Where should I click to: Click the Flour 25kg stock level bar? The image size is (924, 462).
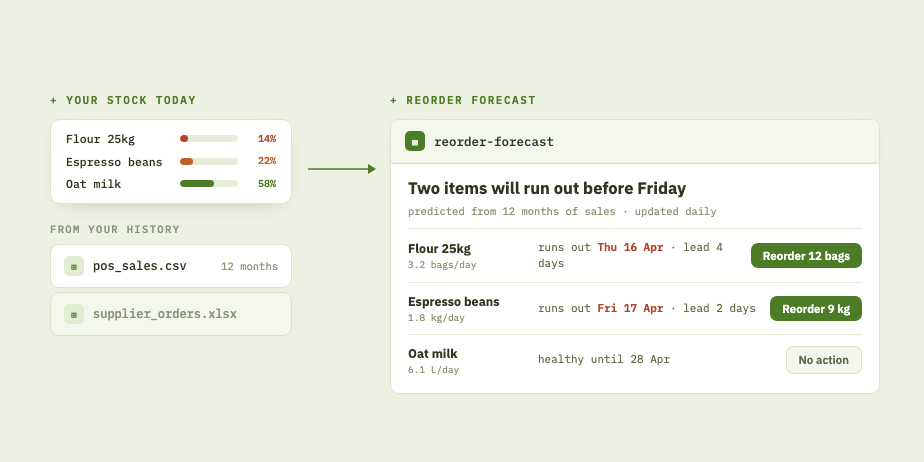click(x=209, y=138)
